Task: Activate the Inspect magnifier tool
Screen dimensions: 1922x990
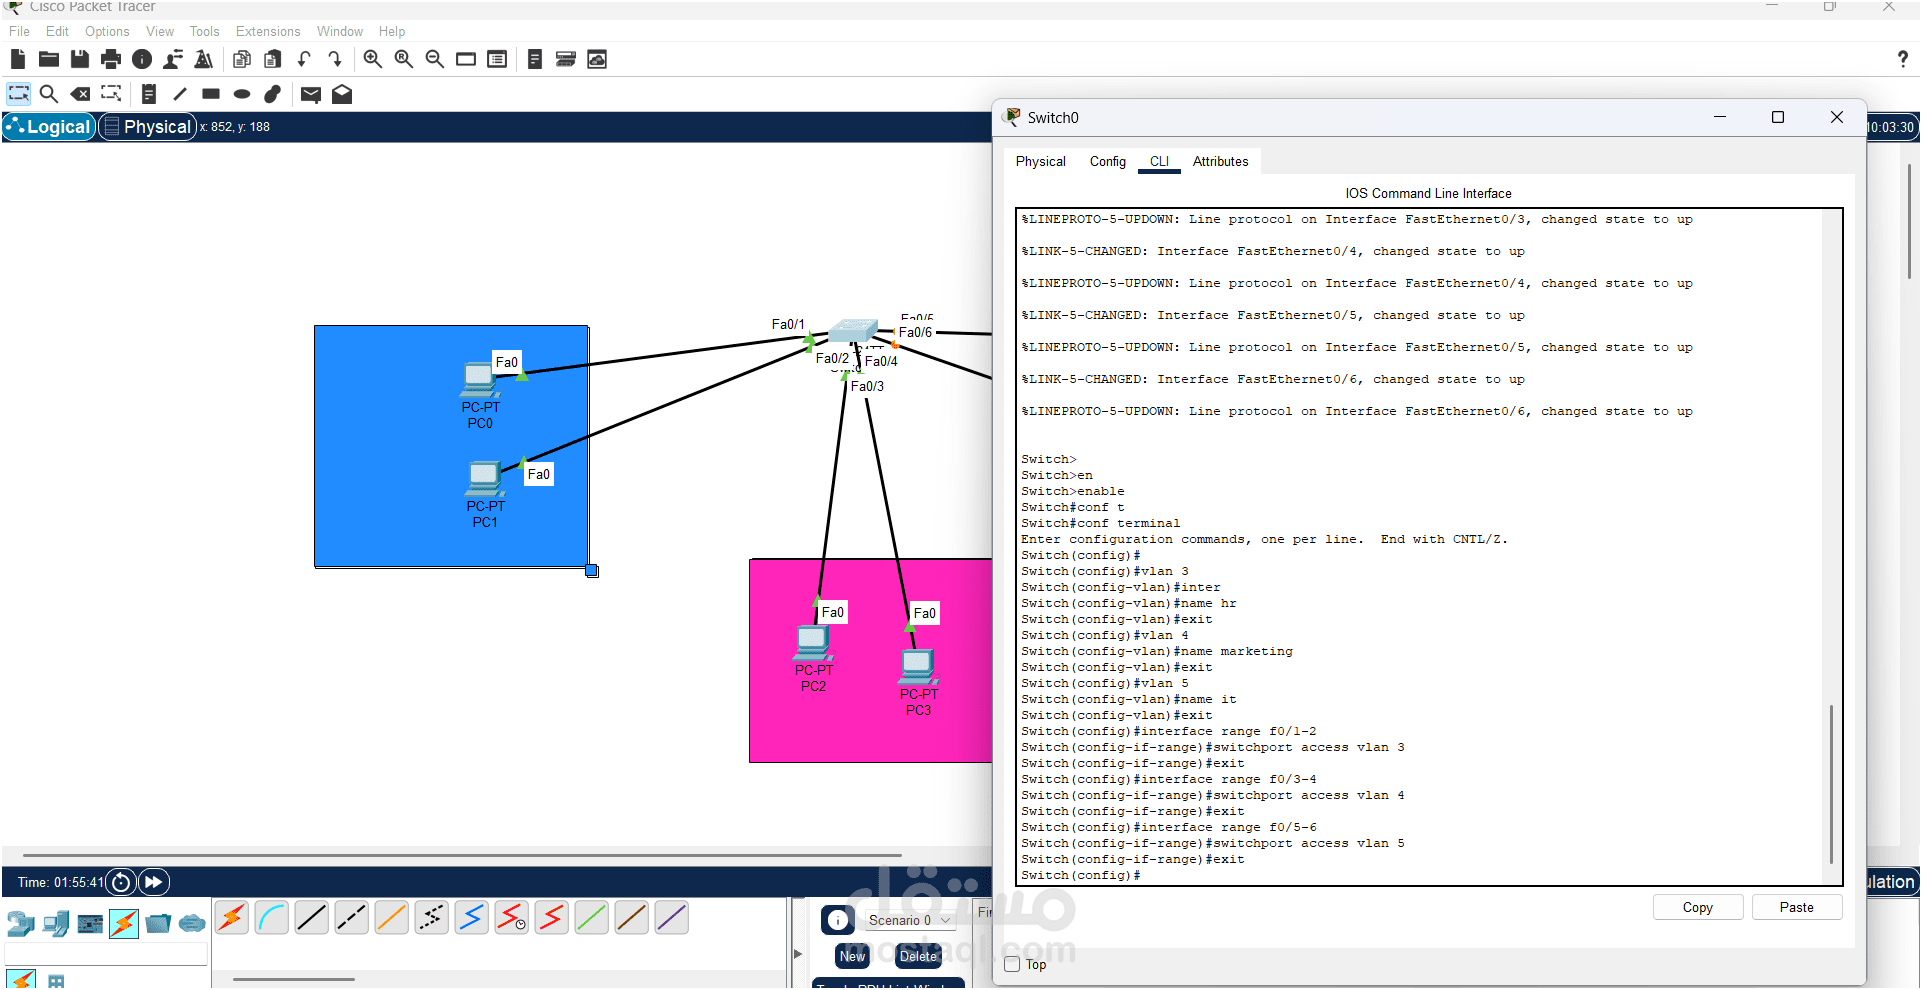Action: (49, 95)
